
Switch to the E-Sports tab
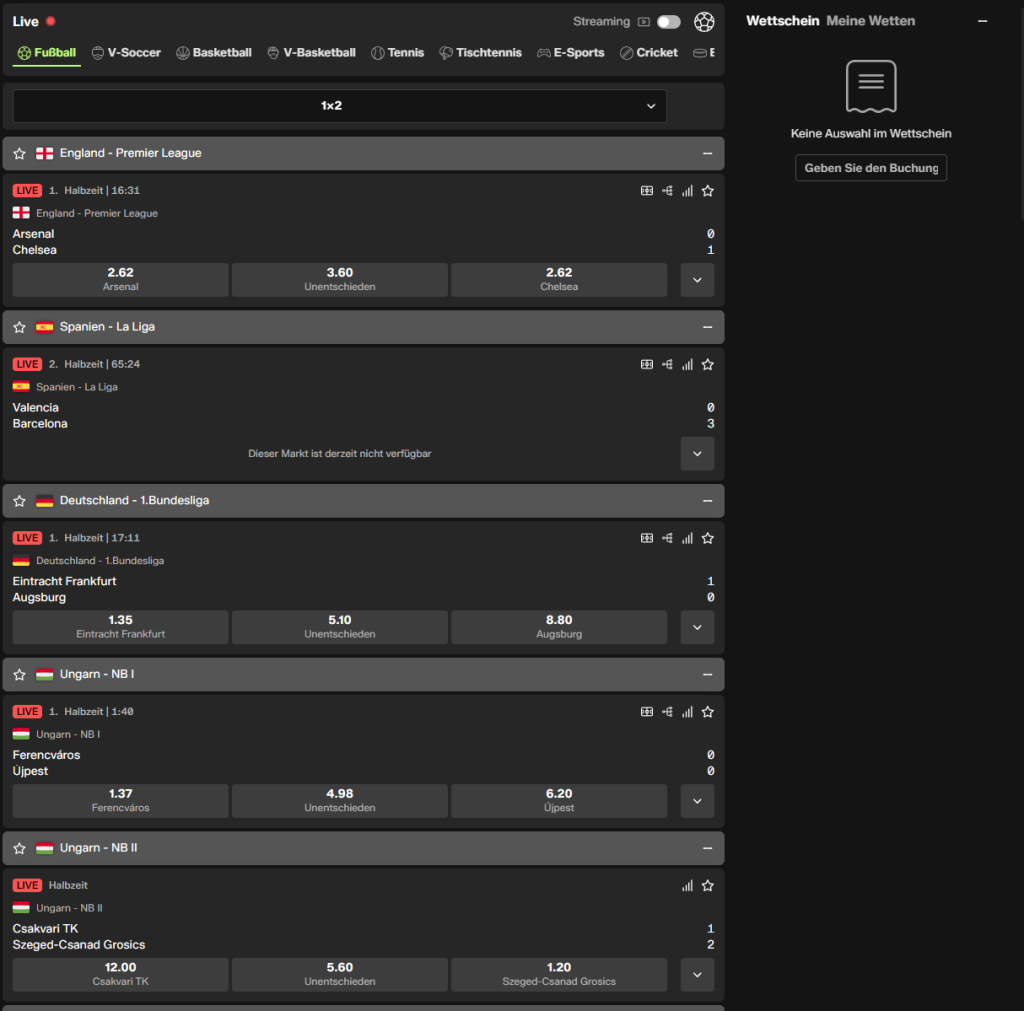pyautogui.click(x=571, y=53)
